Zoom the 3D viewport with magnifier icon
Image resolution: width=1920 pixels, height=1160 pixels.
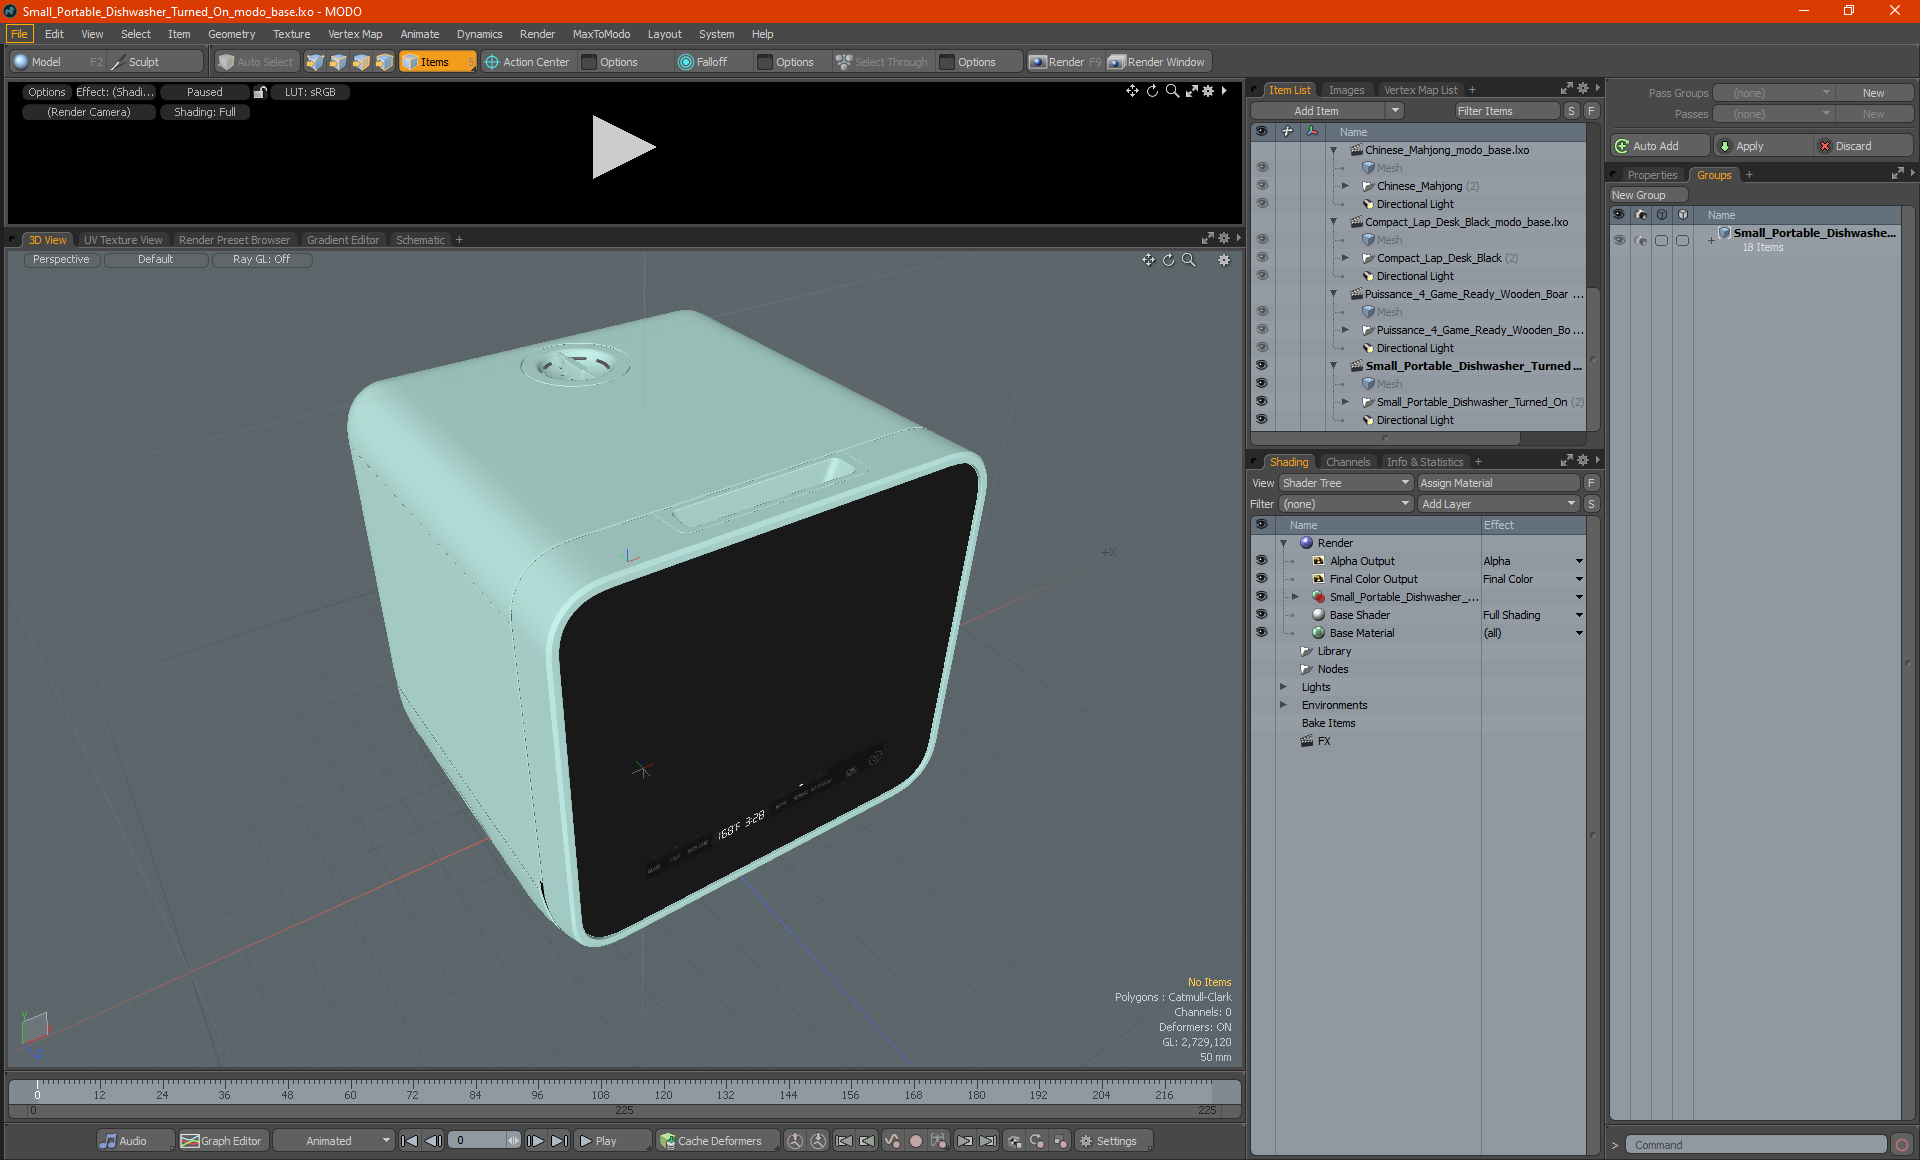(1188, 260)
